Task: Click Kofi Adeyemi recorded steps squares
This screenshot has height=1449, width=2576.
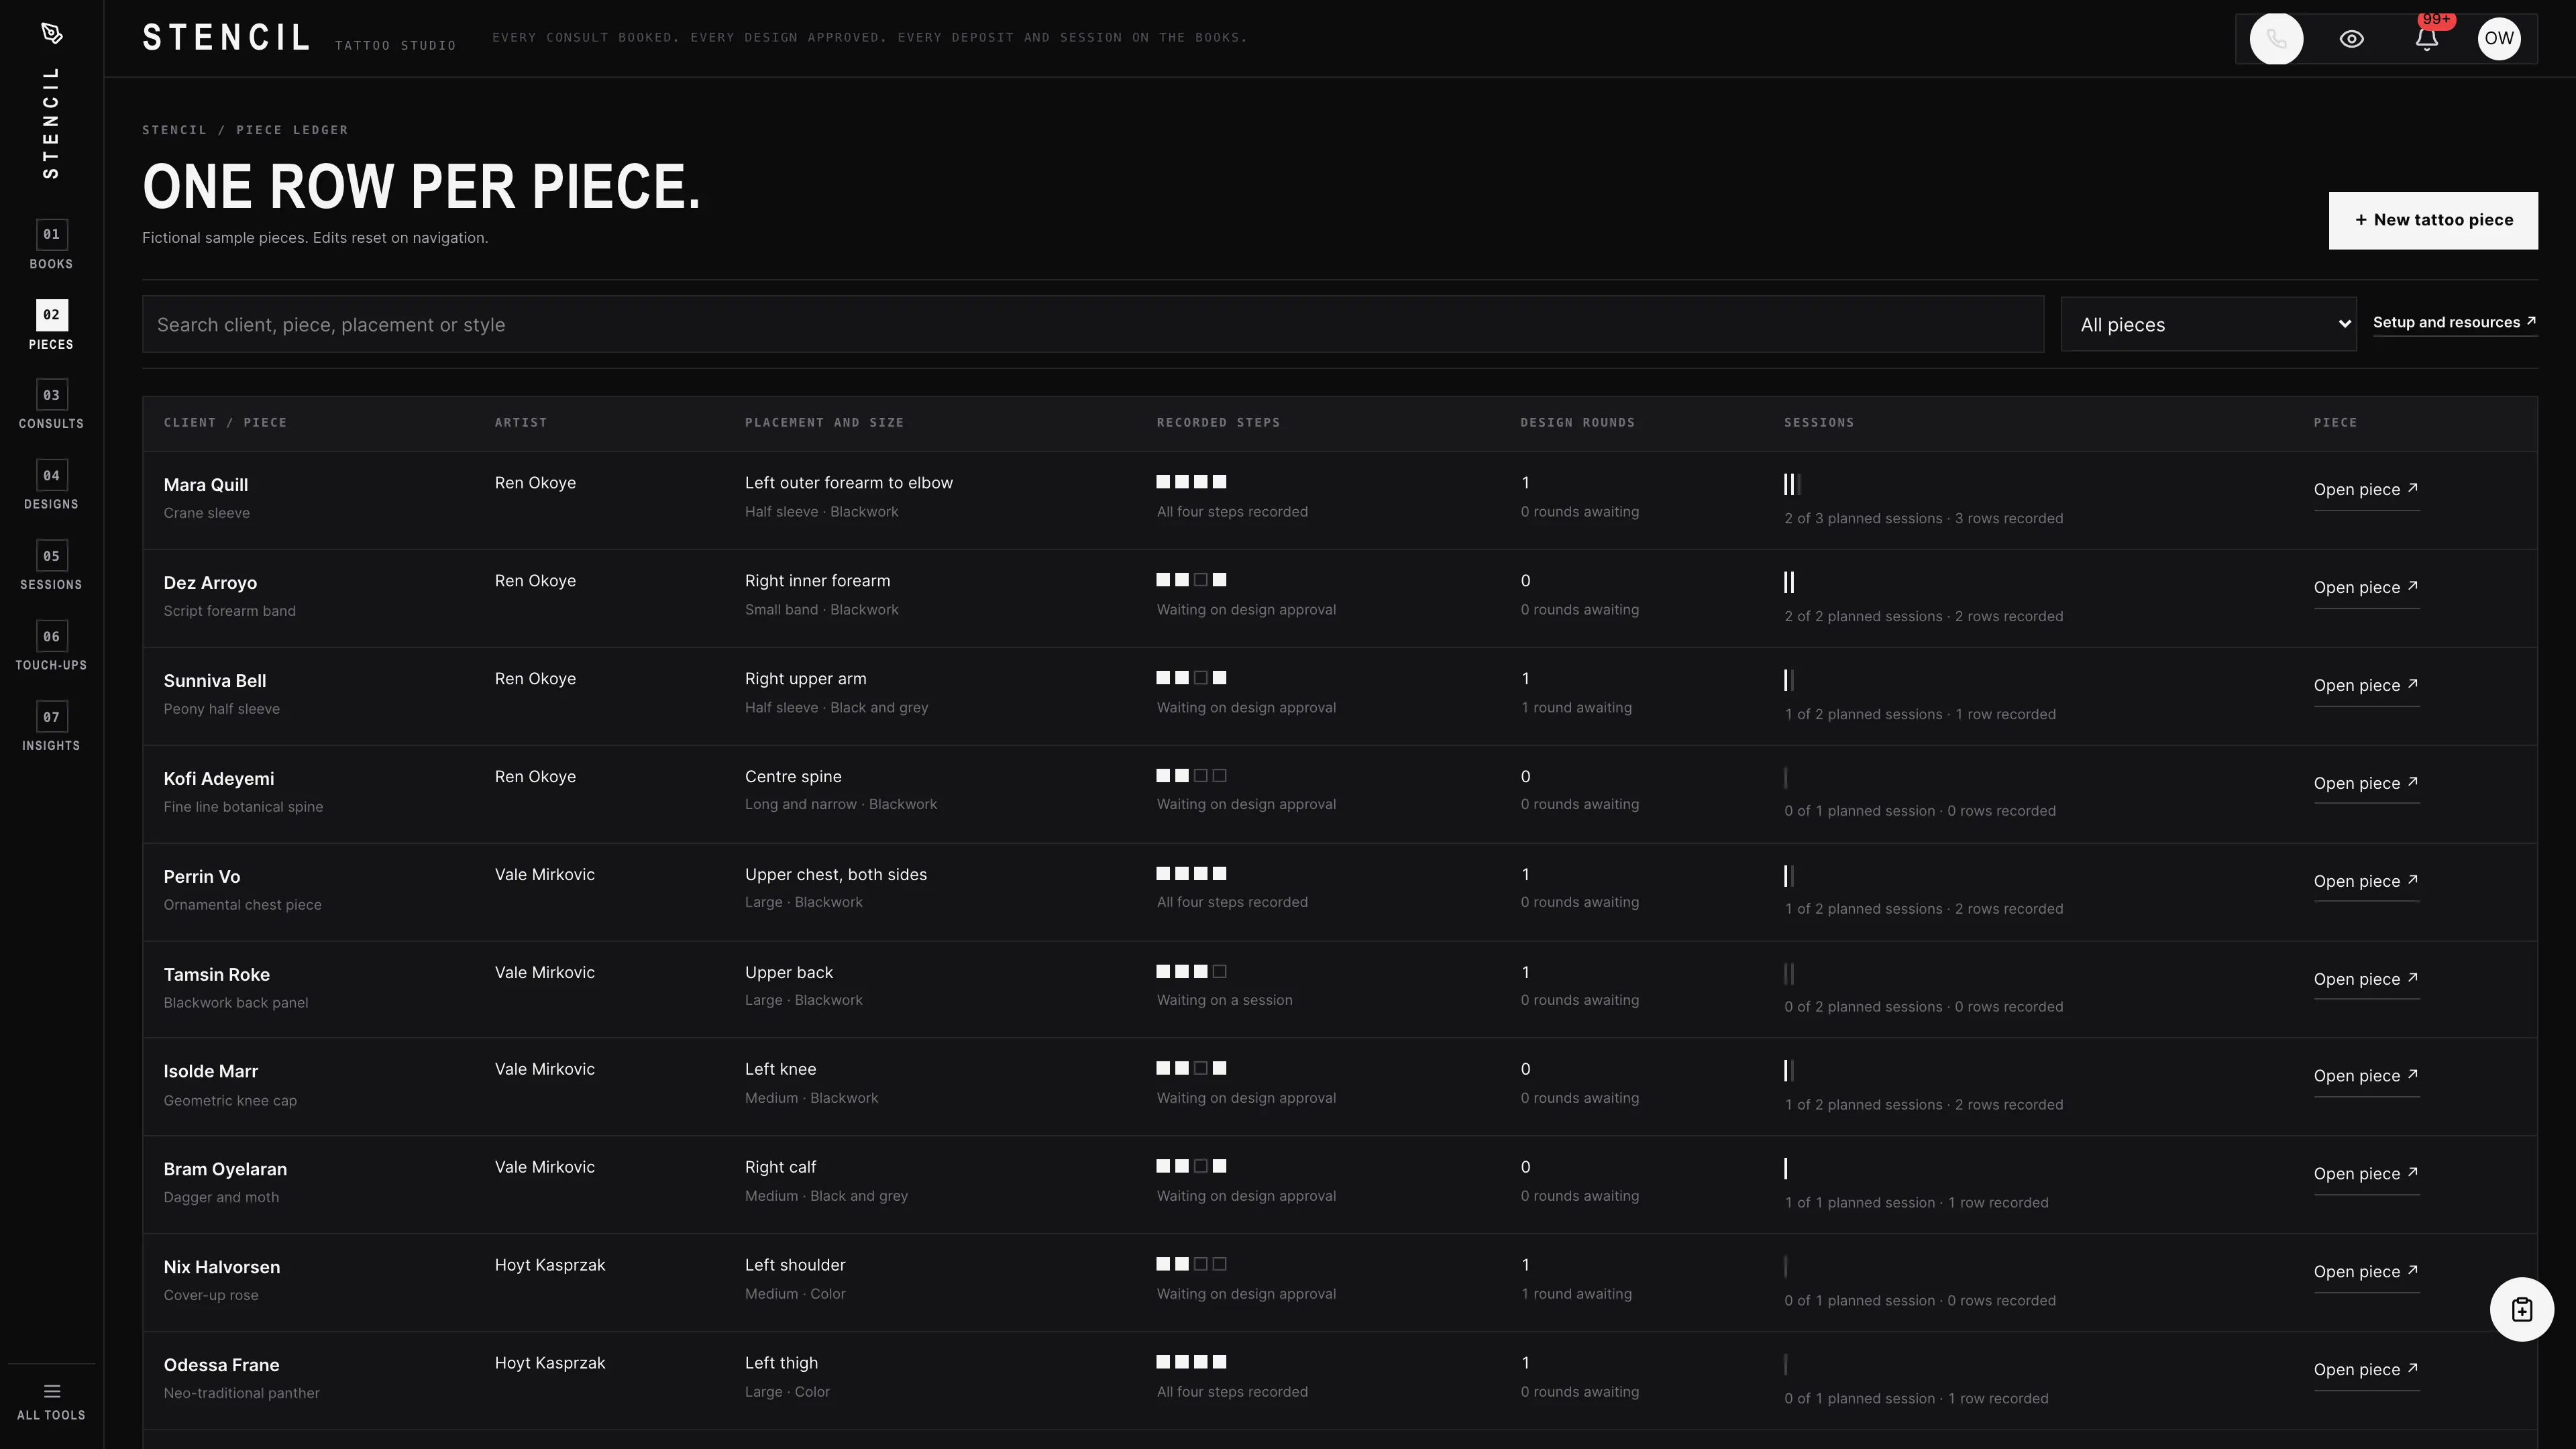Action: [x=1191, y=776]
